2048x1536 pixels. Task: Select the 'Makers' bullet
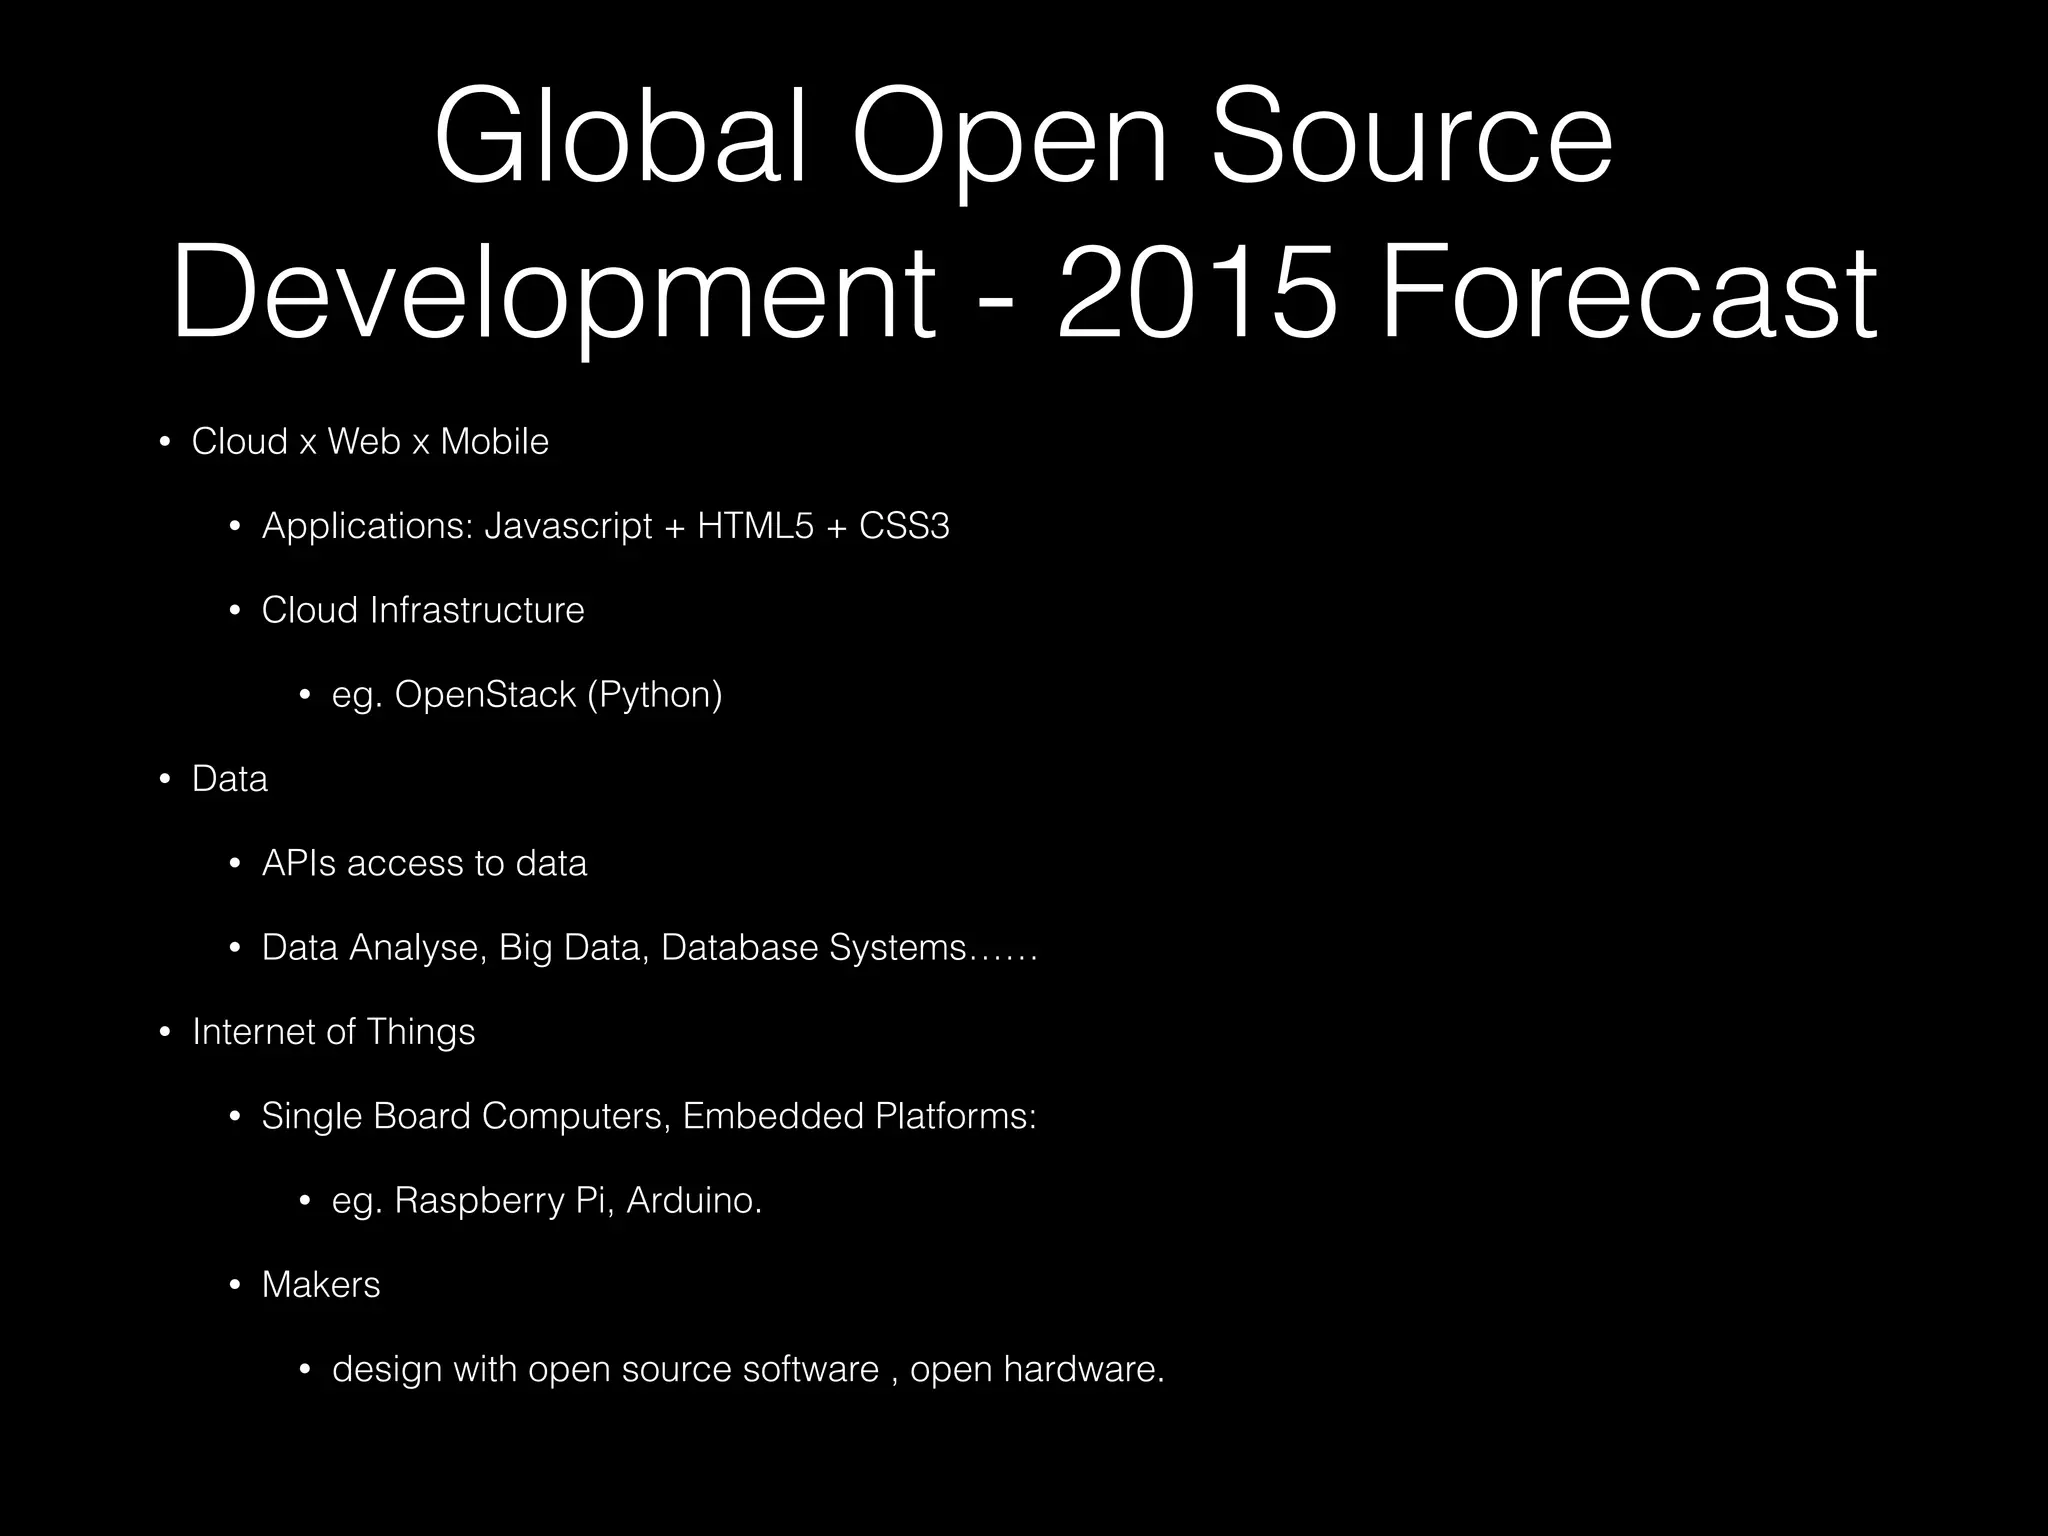tap(321, 1285)
